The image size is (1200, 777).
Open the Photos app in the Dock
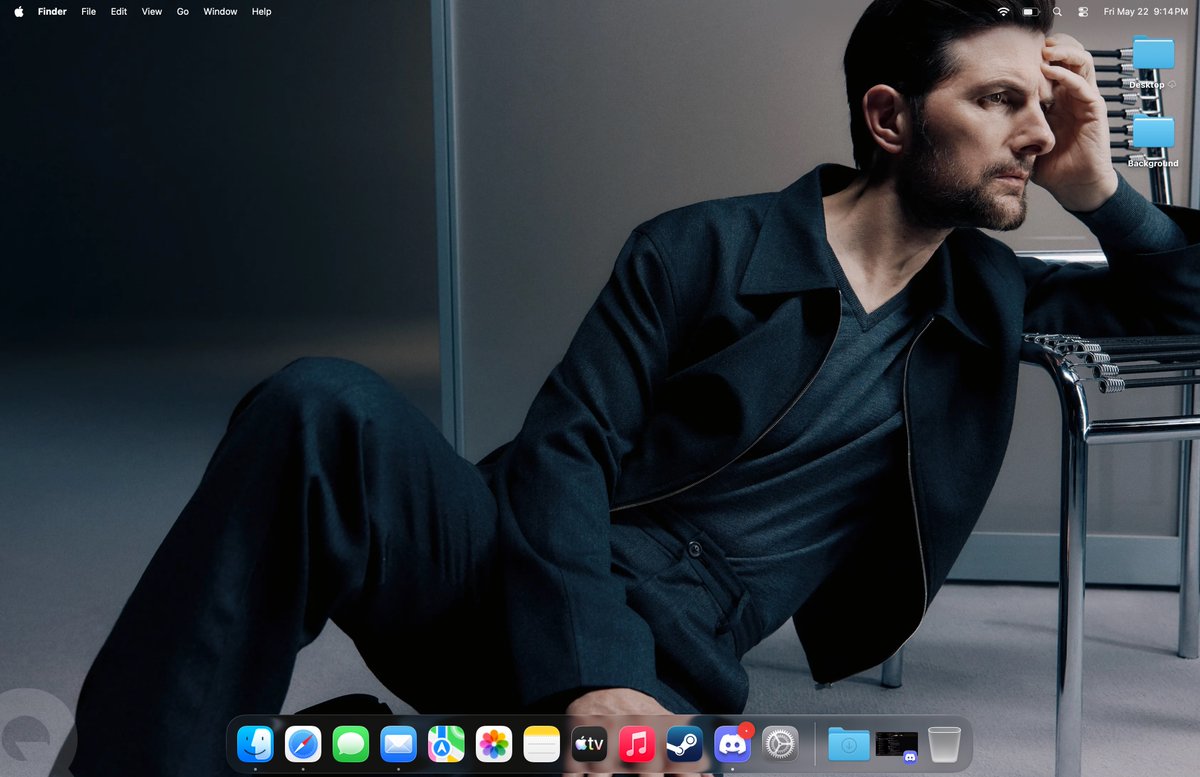click(x=494, y=744)
